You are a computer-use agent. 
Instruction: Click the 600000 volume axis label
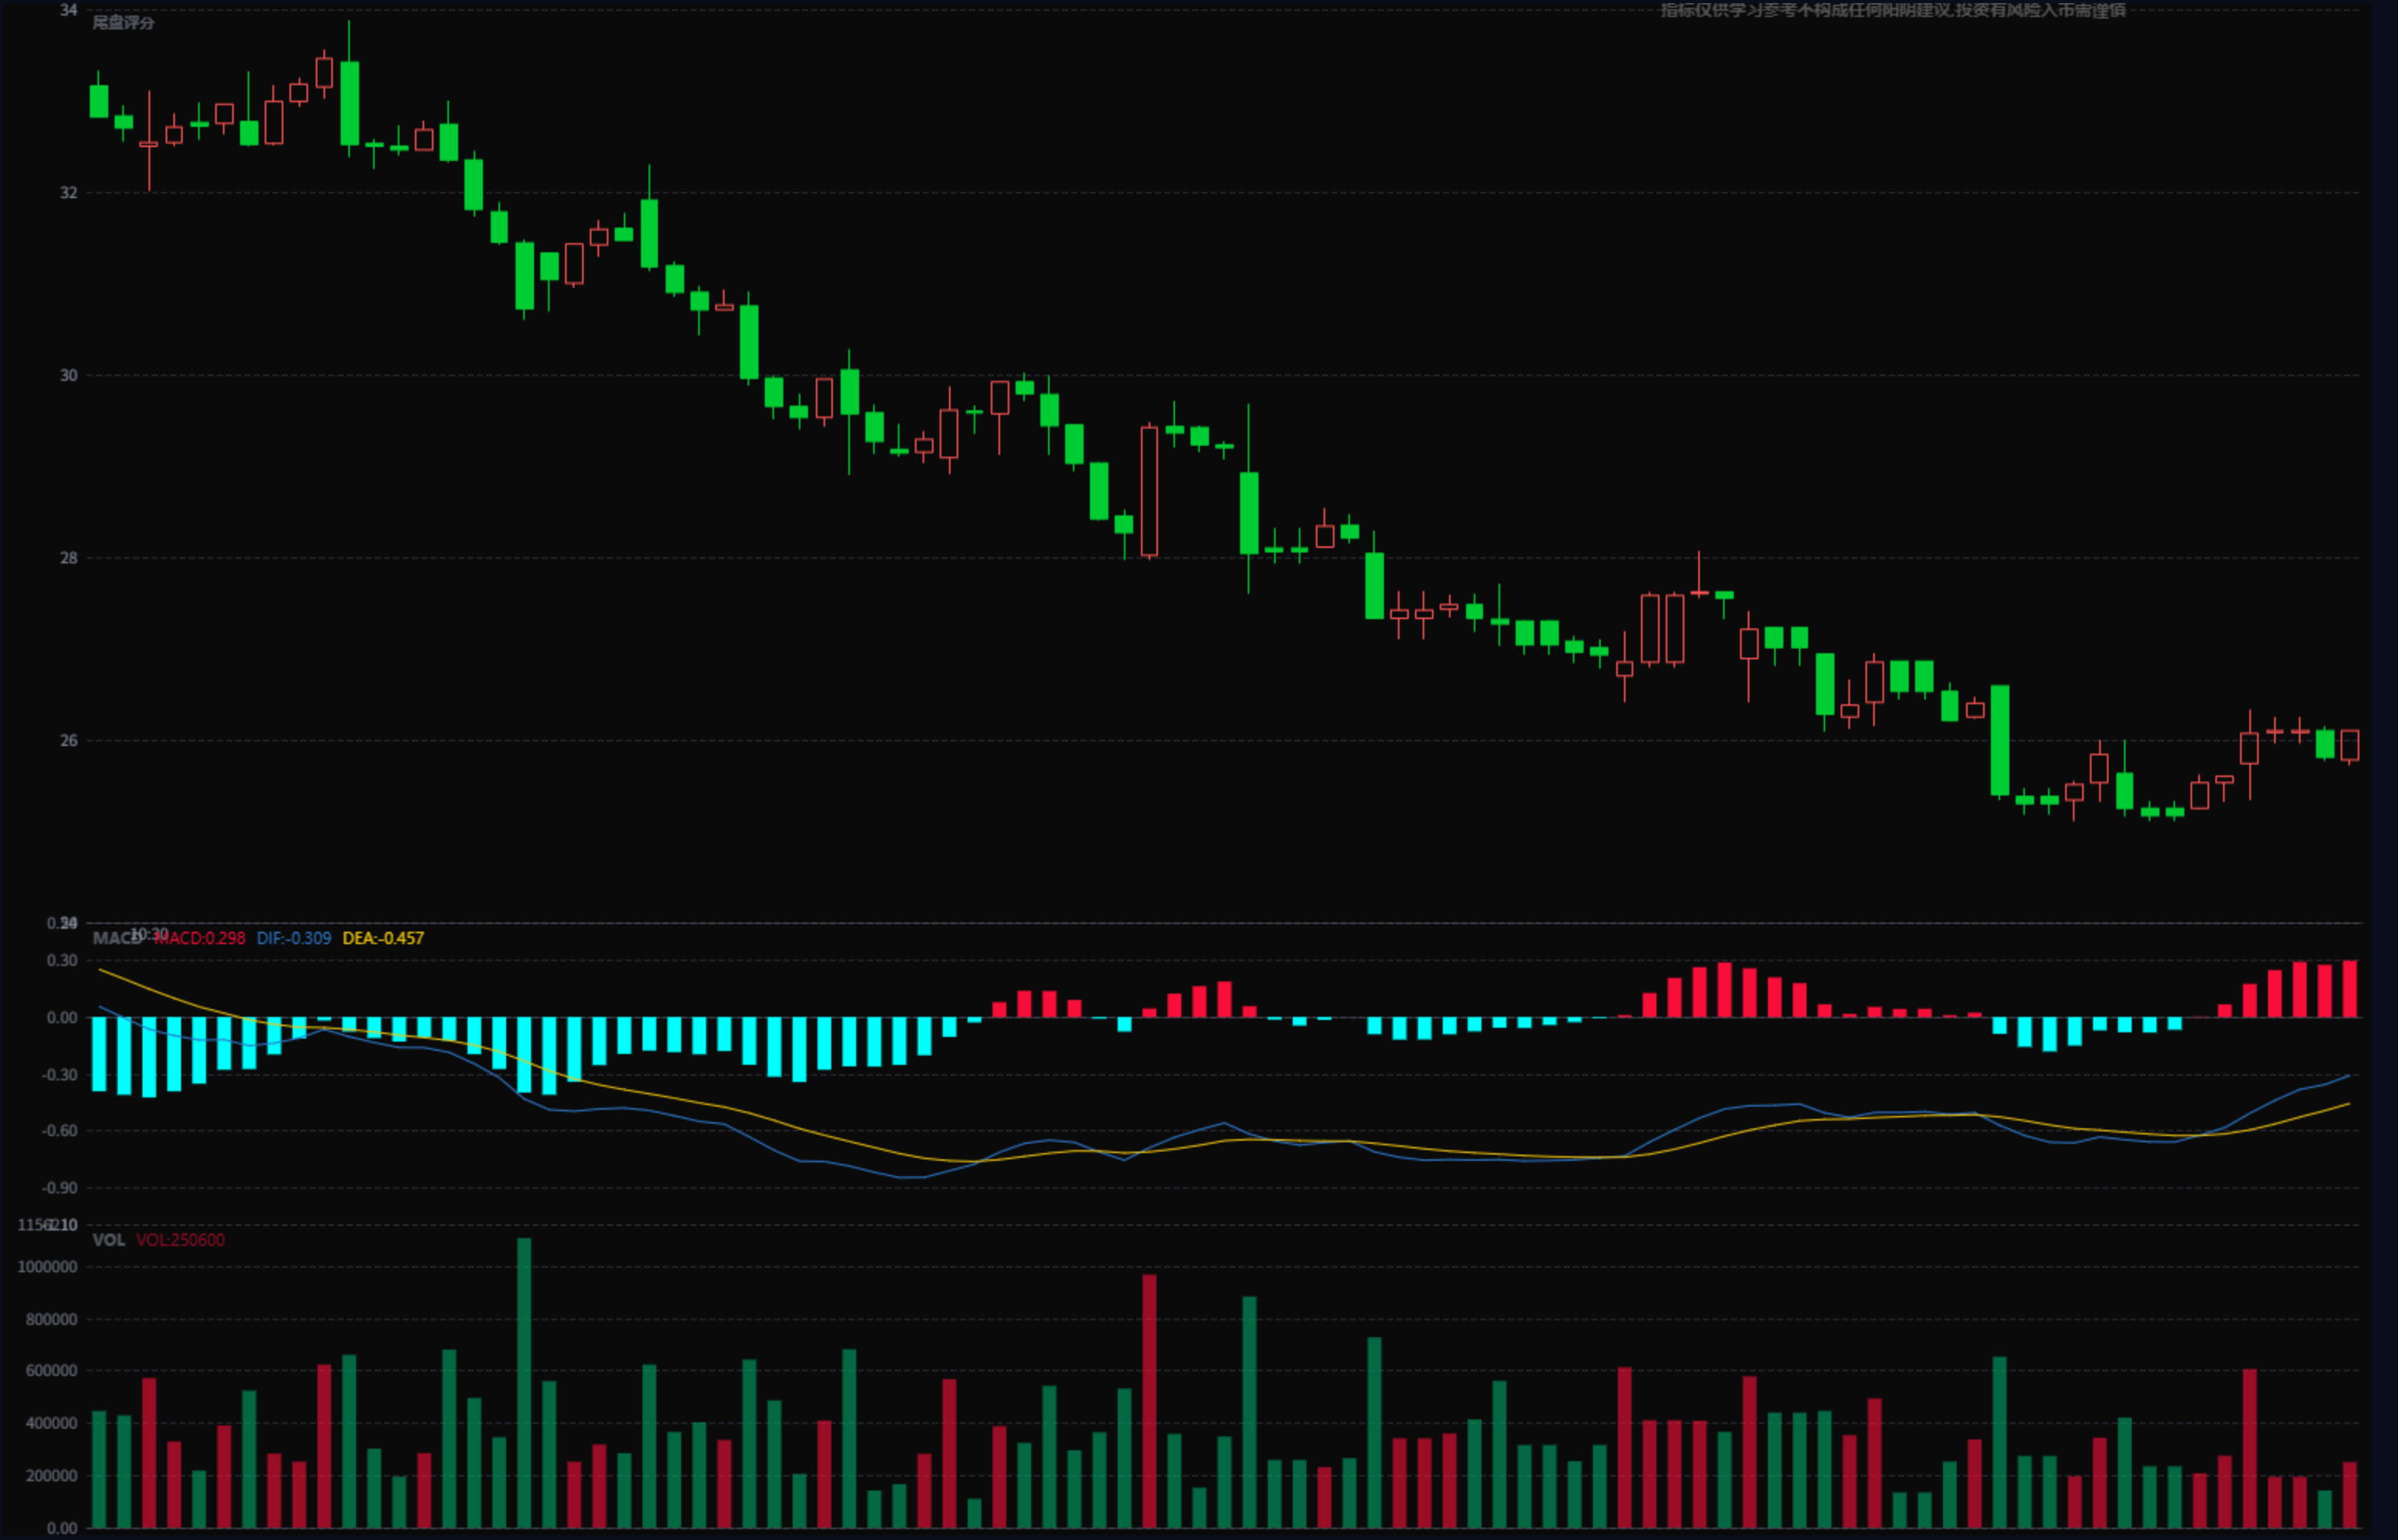(x=52, y=1371)
